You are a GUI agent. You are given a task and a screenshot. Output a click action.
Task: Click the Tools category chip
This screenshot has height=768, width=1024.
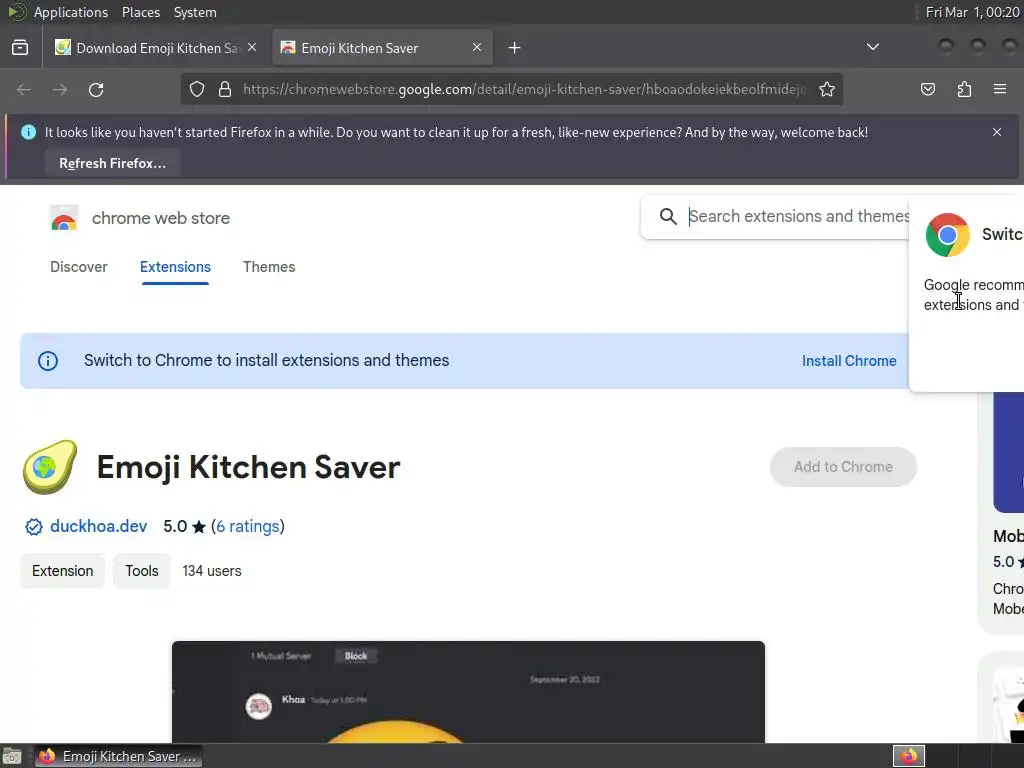(142, 571)
